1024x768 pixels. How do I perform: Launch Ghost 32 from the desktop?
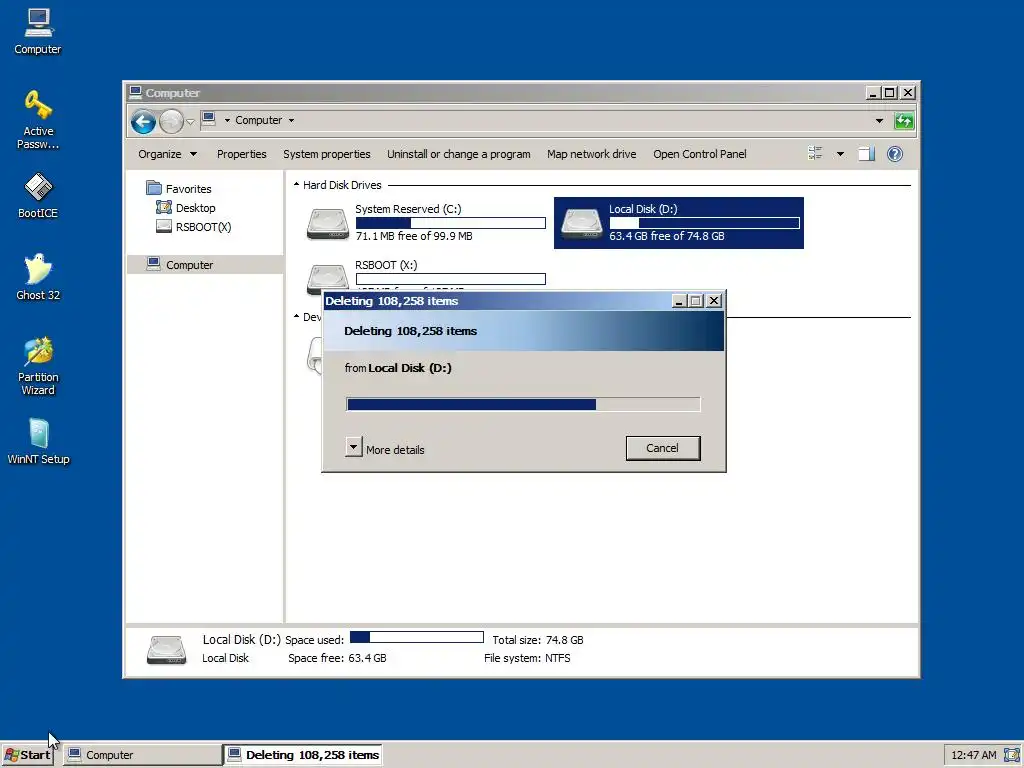point(38,277)
